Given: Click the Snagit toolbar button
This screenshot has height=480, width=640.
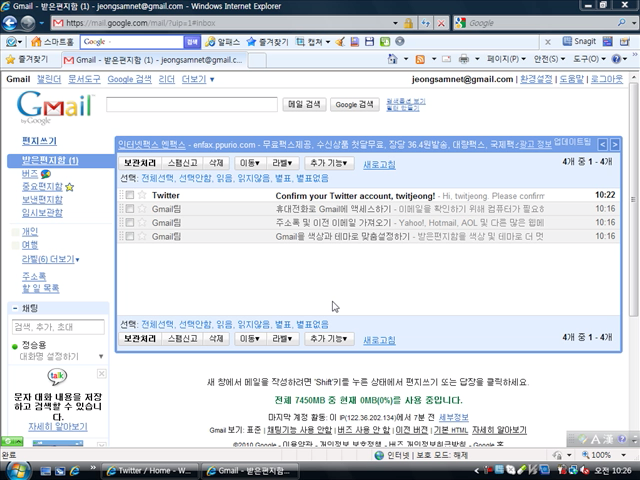Looking at the screenshot, I should tap(579, 41).
